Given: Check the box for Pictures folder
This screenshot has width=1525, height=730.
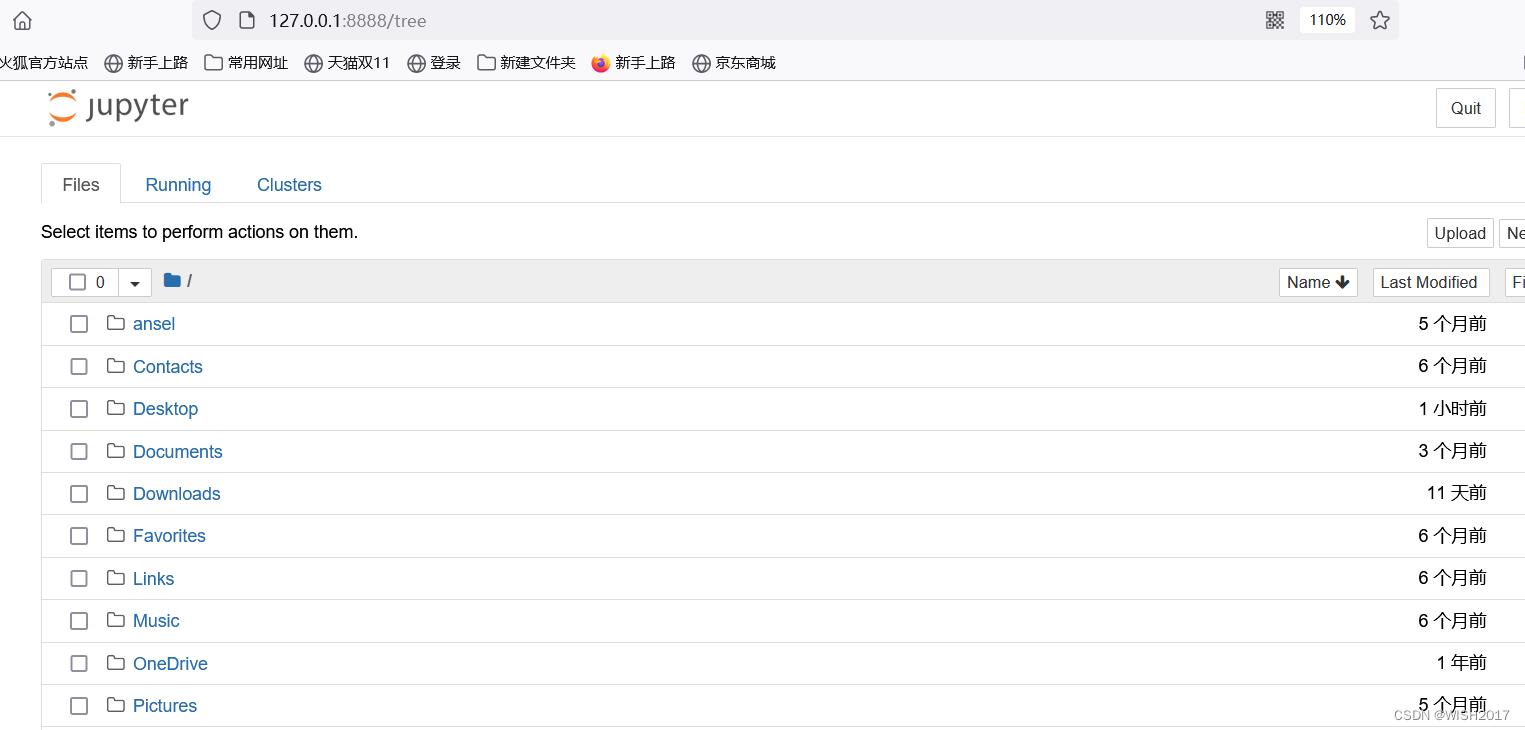Looking at the screenshot, I should click(79, 706).
